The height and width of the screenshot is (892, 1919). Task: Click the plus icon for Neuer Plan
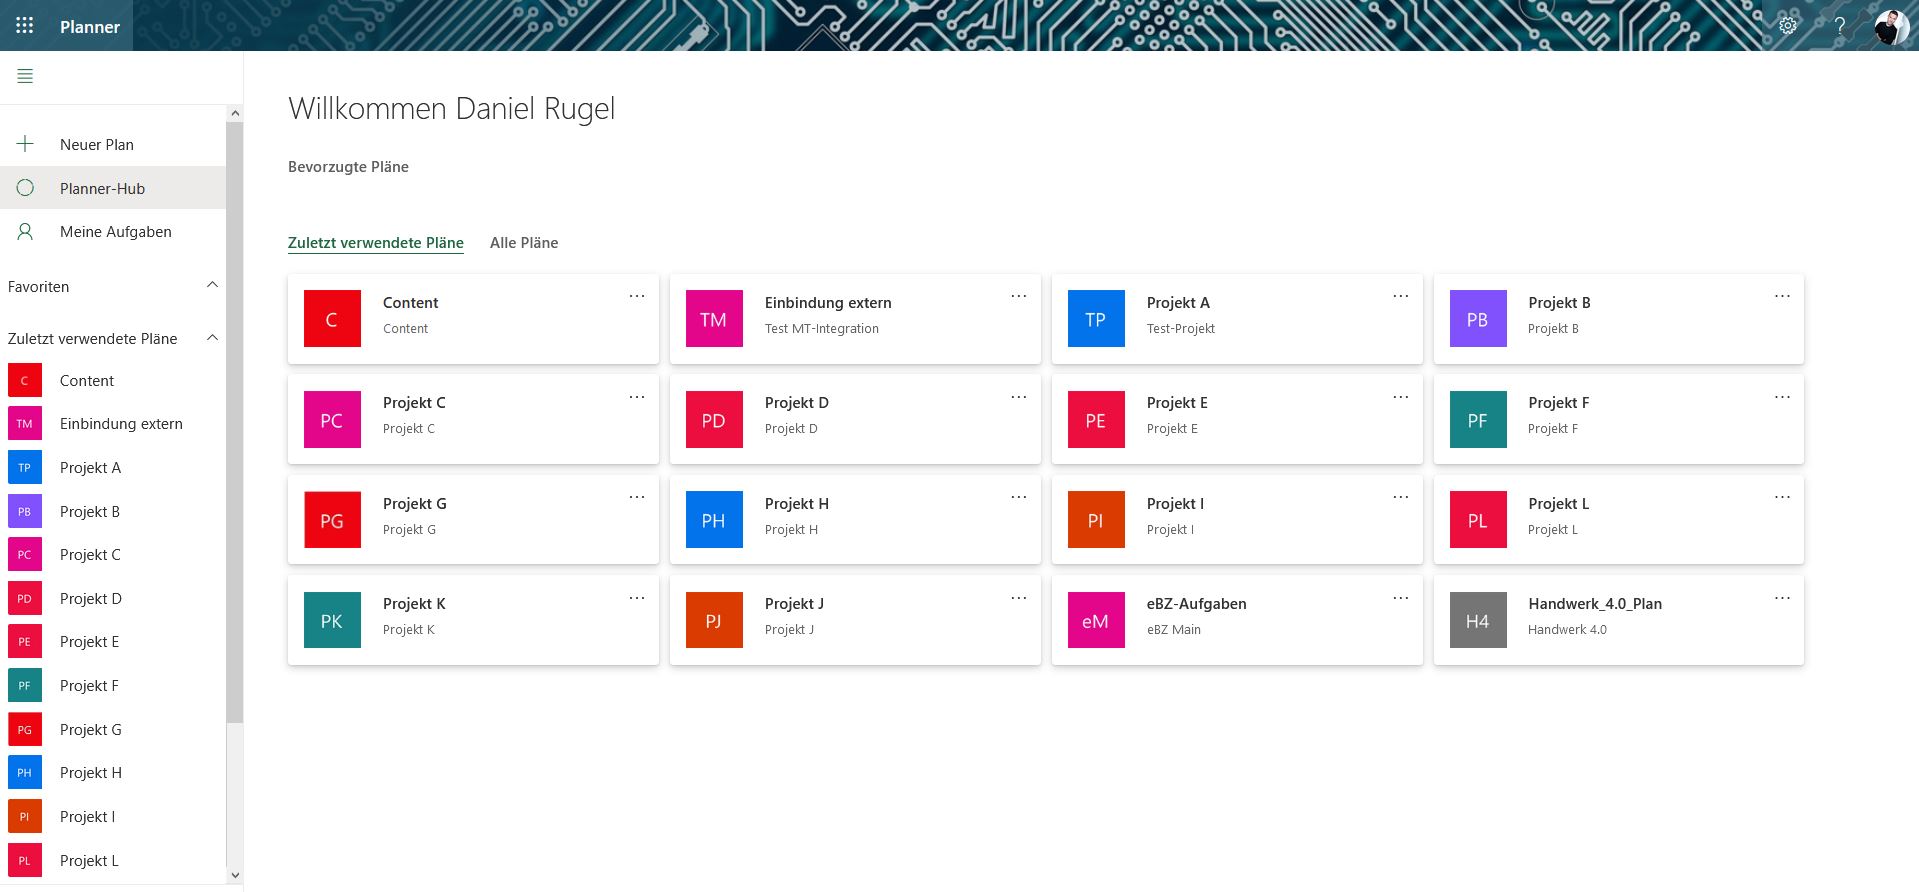pos(25,144)
